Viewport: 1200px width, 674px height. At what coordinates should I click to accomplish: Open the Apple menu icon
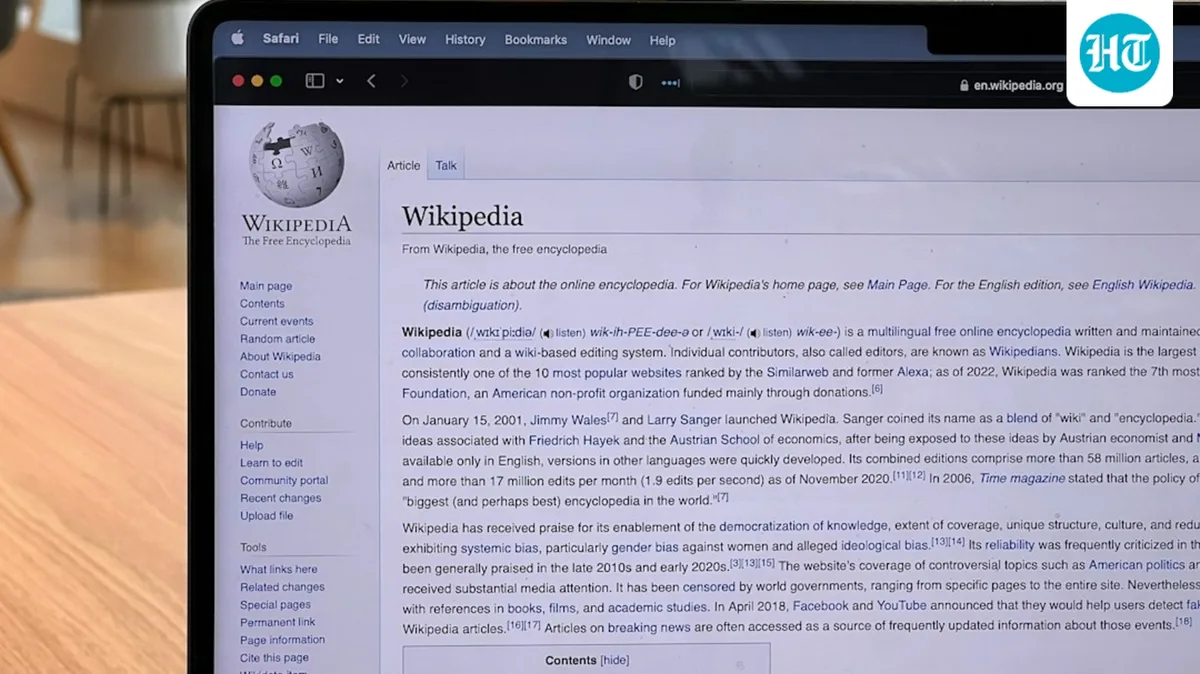[238, 38]
